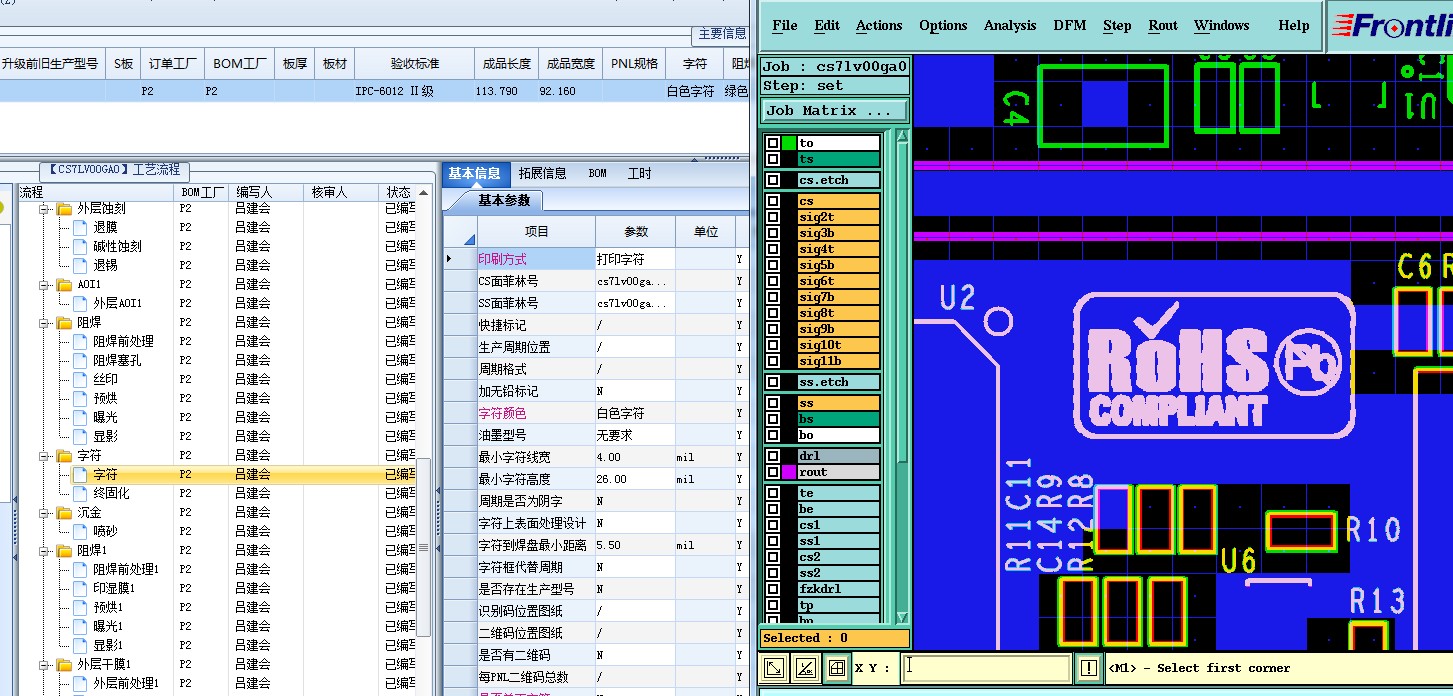Collapse the 外层干膜1 tree node
This screenshot has height=696, width=1453.
(44, 665)
